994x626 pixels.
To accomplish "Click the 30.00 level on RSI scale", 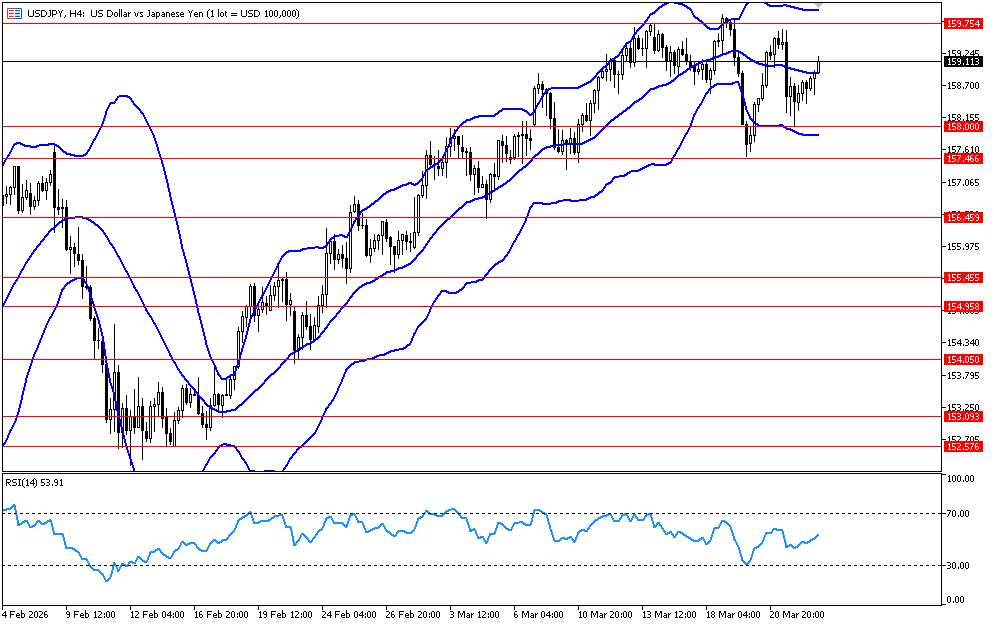I will pyautogui.click(x=959, y=565).
